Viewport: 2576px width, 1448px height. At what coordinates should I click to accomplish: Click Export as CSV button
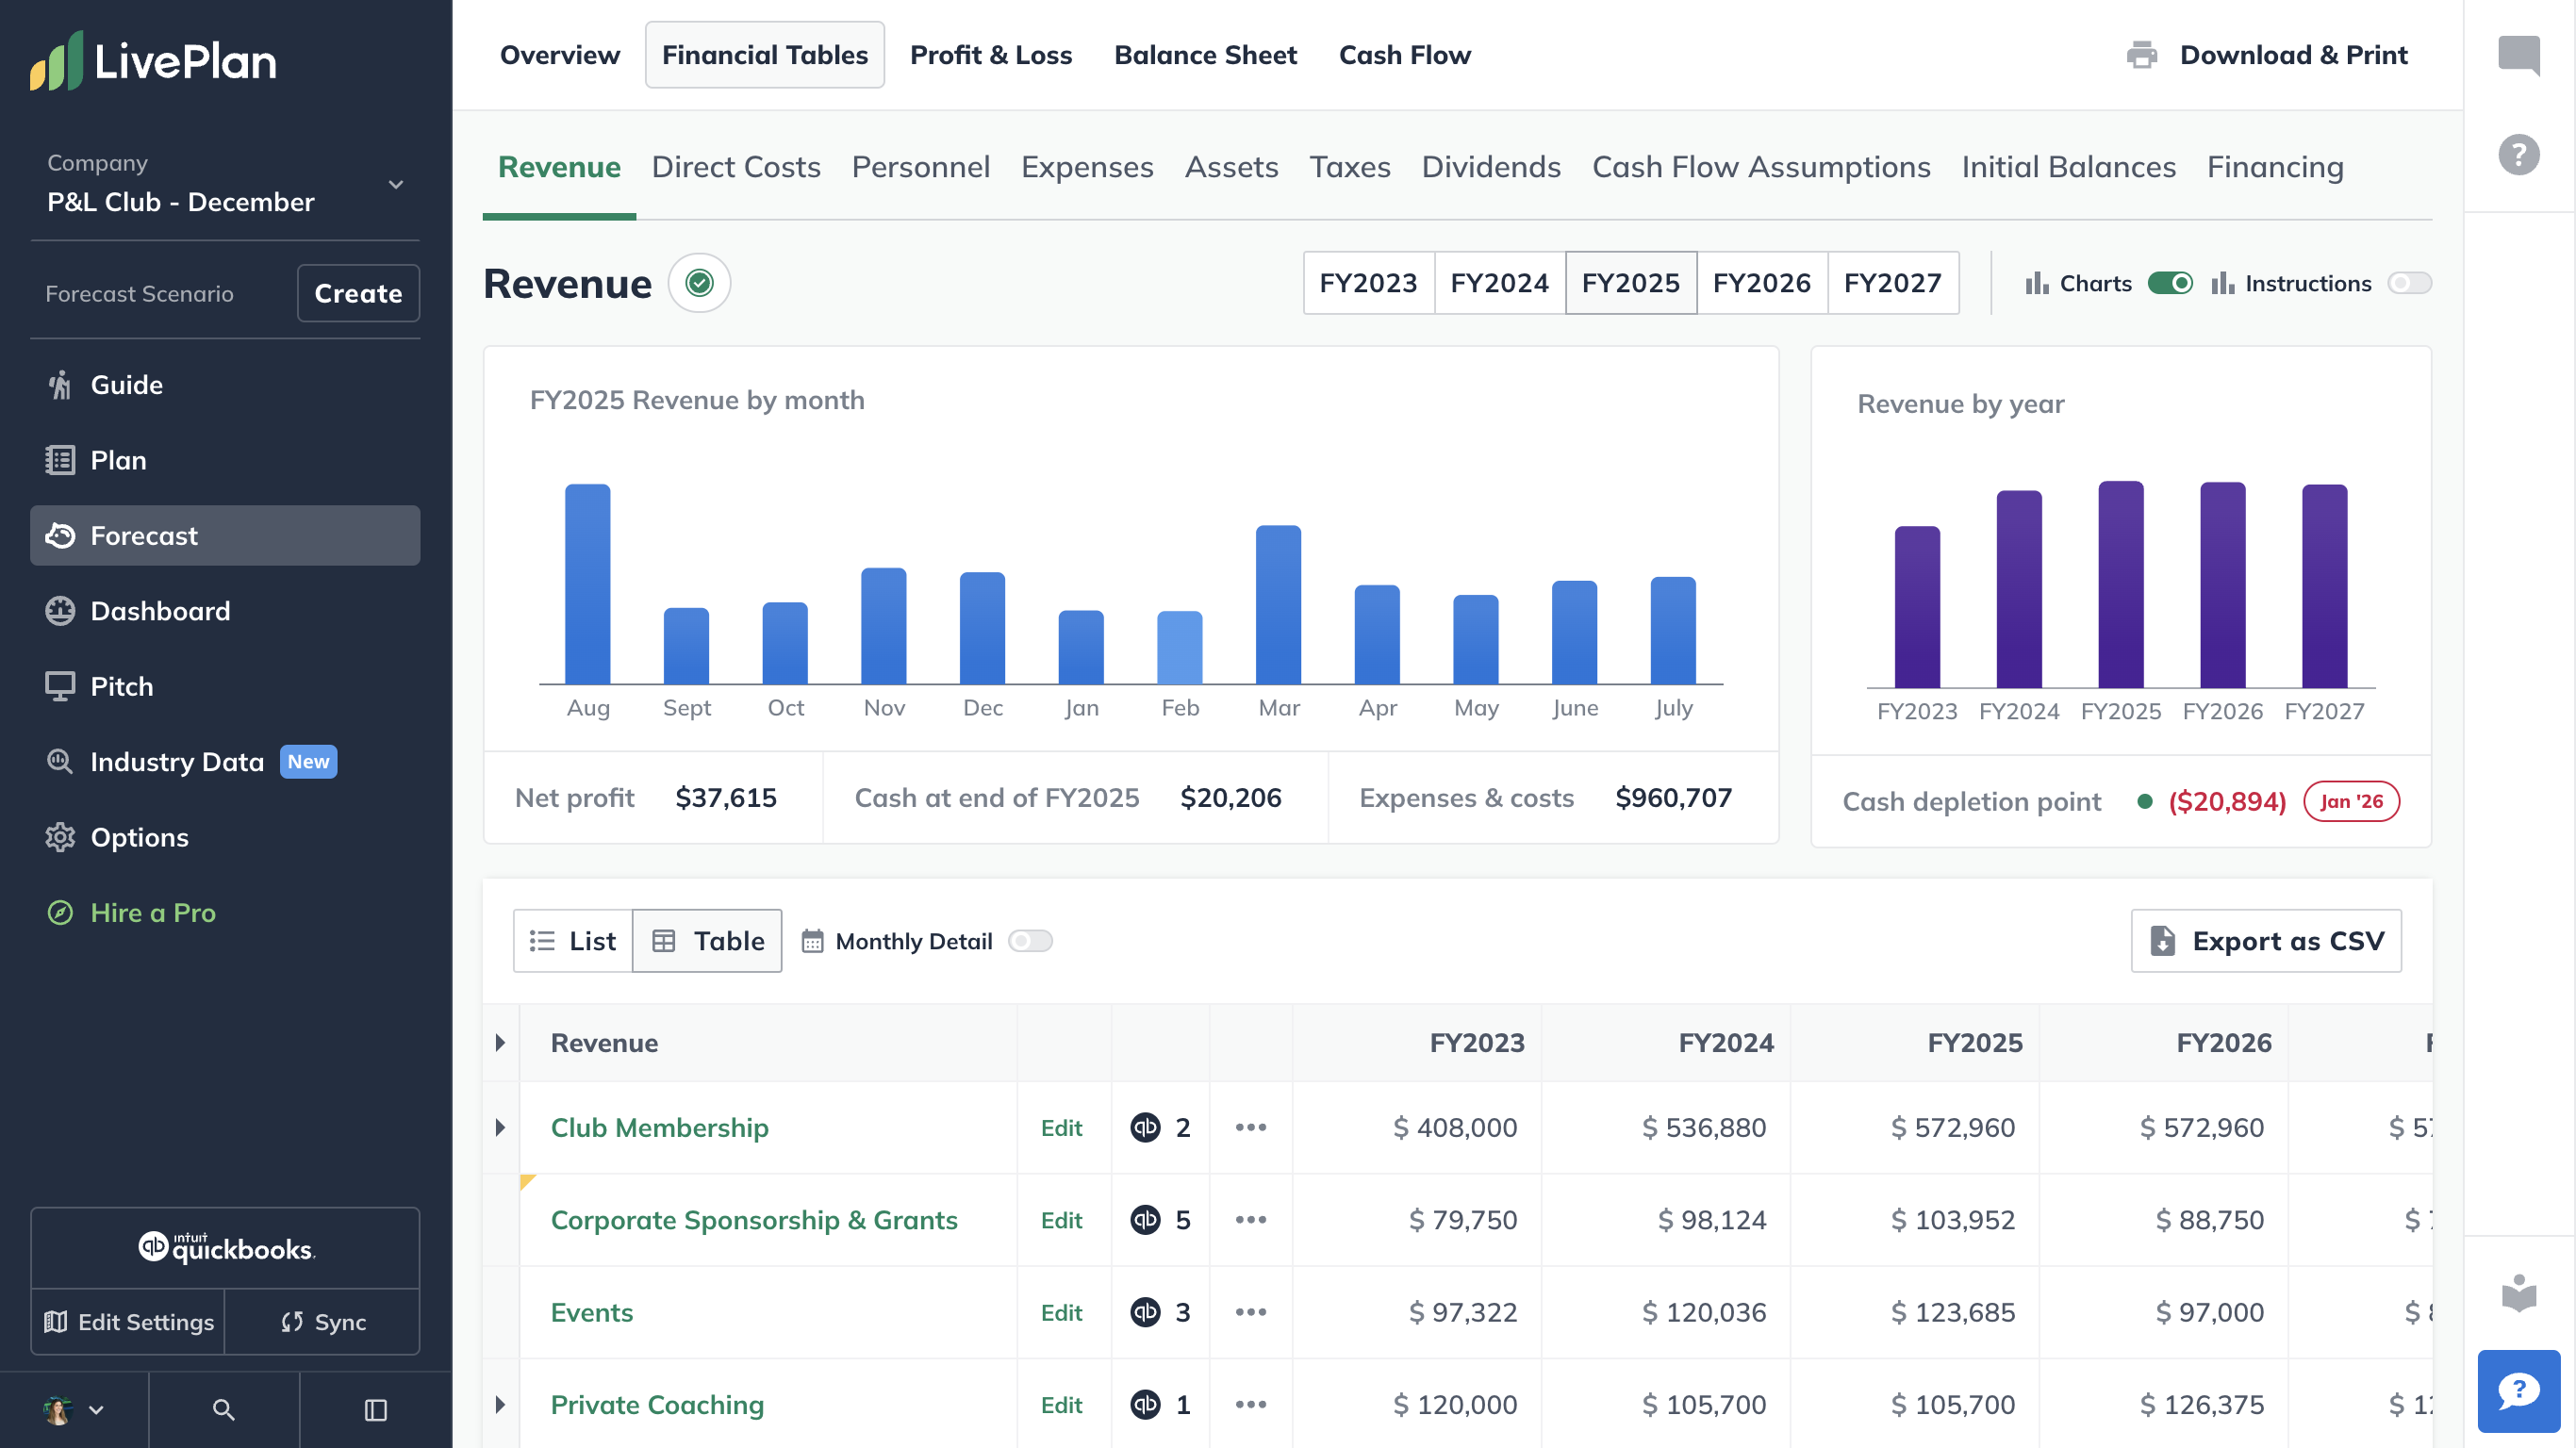[2265, 941]
